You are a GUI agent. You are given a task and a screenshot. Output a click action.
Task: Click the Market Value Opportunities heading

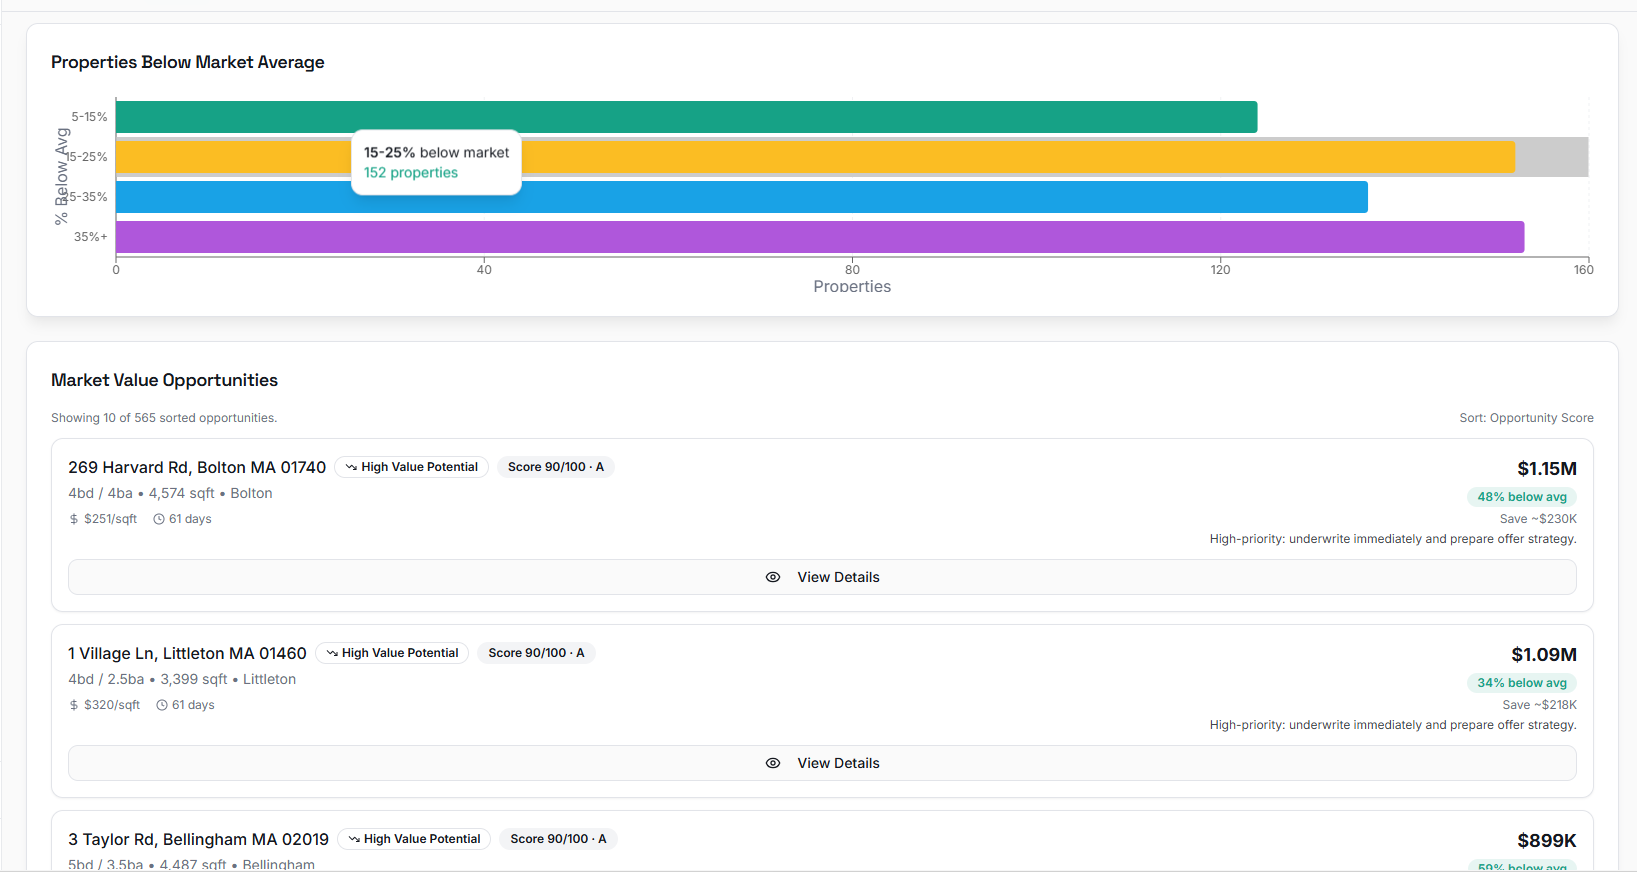coord(164,380)
